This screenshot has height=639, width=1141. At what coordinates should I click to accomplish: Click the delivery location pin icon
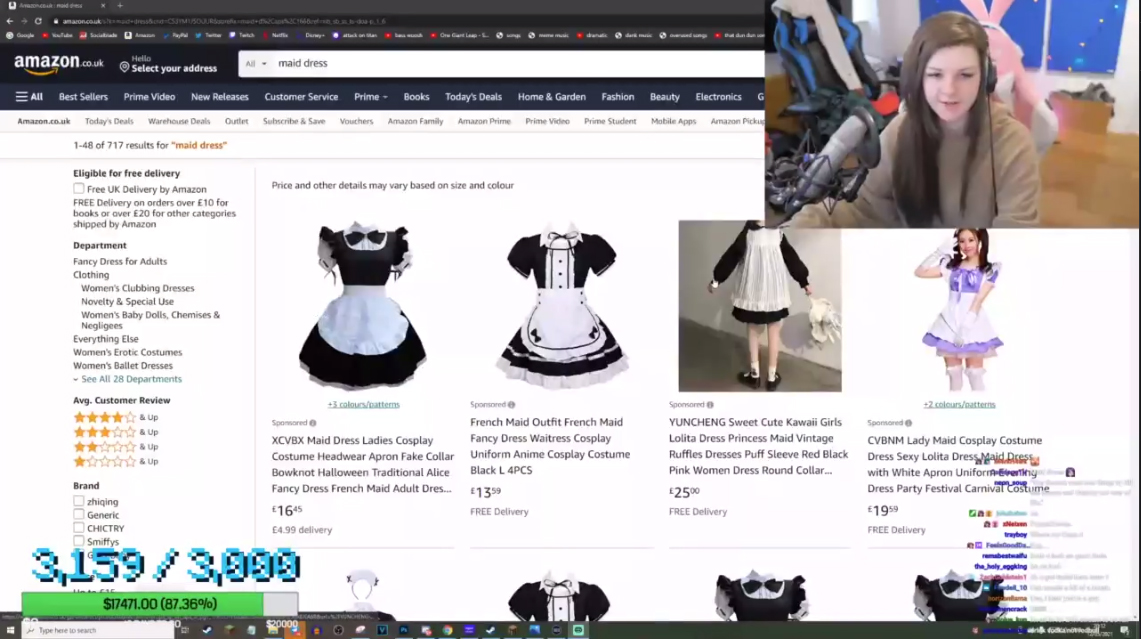[x=124, y=68]
